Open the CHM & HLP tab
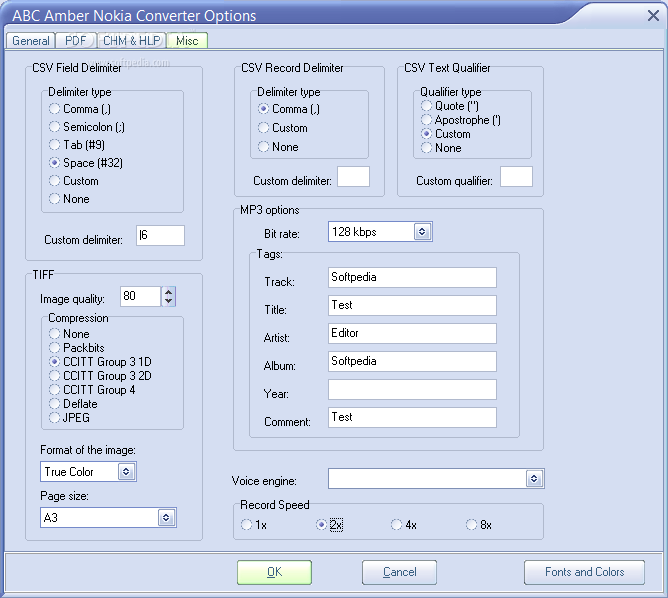Viewport: 668px width, 598px height. [x=132, y=41]
